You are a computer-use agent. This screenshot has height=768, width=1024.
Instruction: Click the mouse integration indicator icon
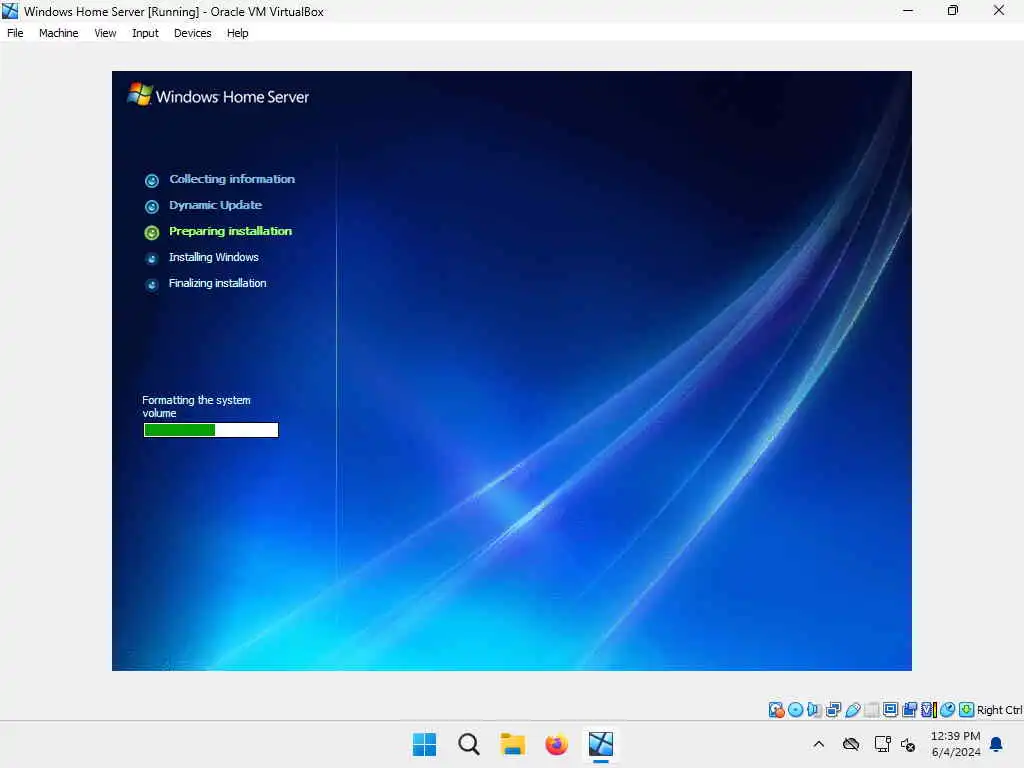click(x=948, y=710)
